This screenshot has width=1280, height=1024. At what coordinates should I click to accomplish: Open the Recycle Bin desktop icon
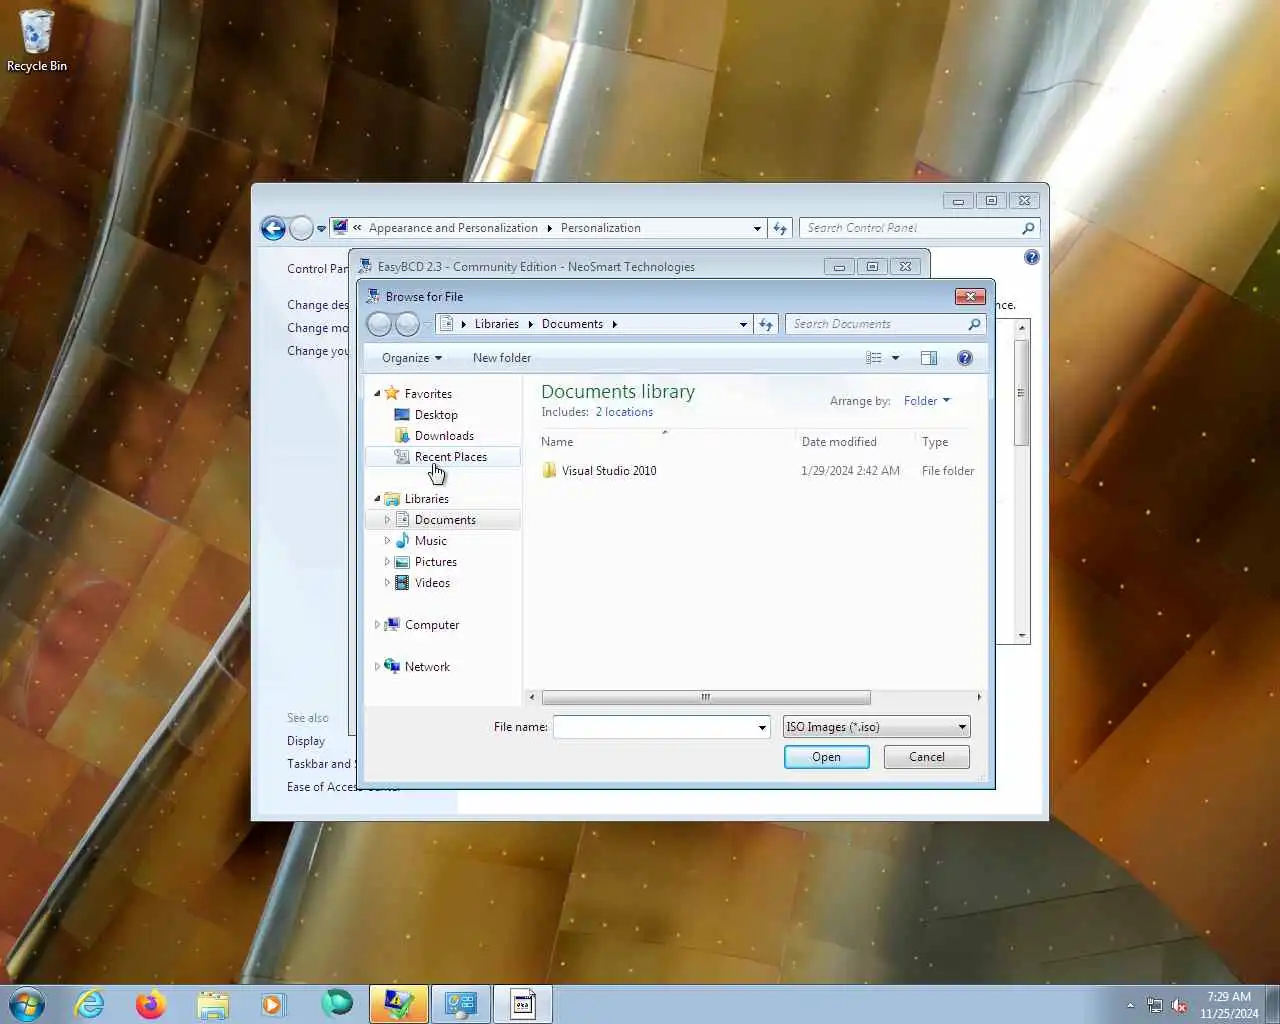coord(37,41)
